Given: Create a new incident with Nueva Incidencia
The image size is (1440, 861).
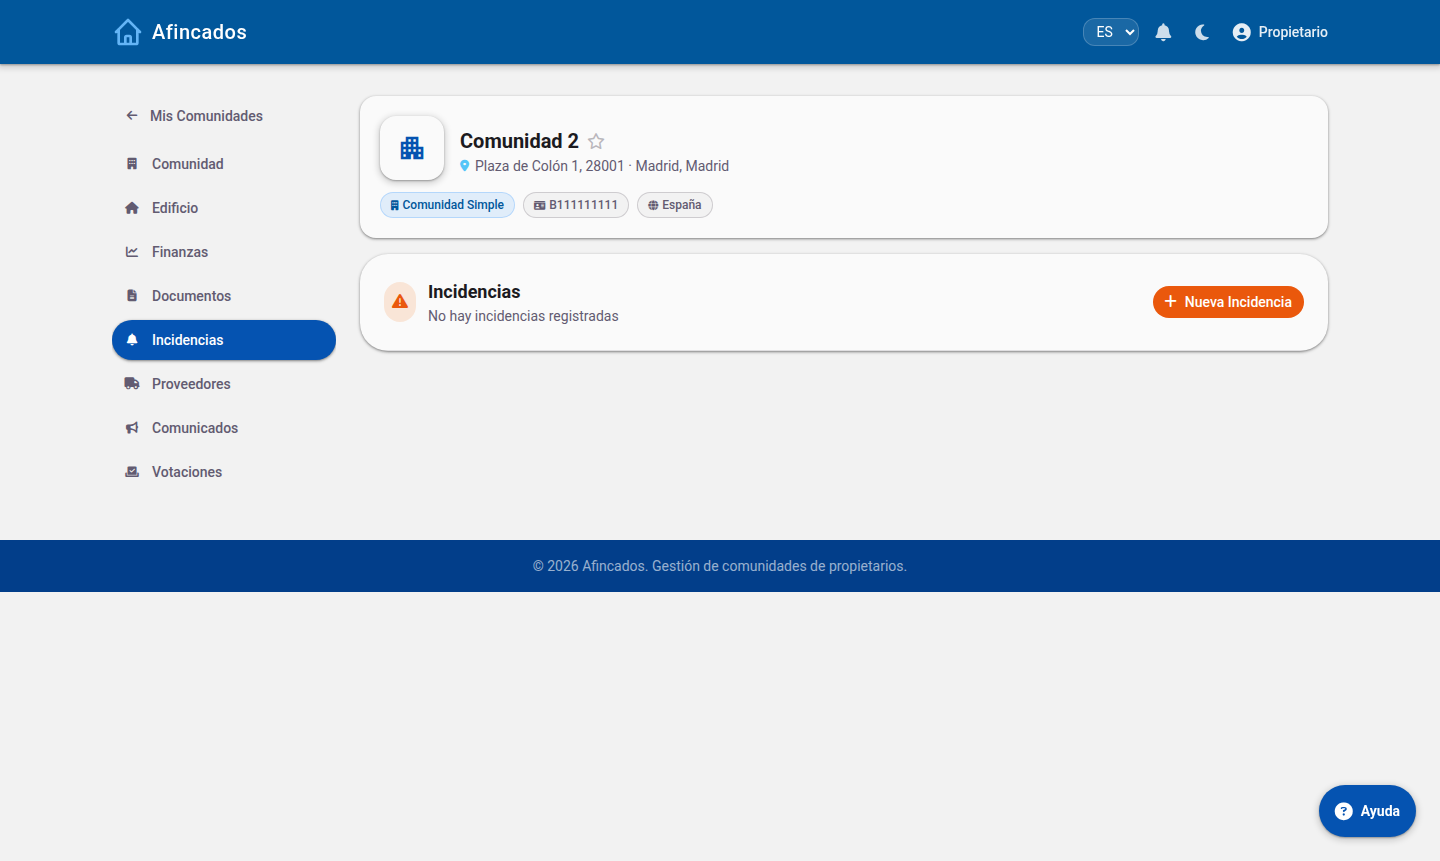Looking at the screenshot, I should point(1228,302).
